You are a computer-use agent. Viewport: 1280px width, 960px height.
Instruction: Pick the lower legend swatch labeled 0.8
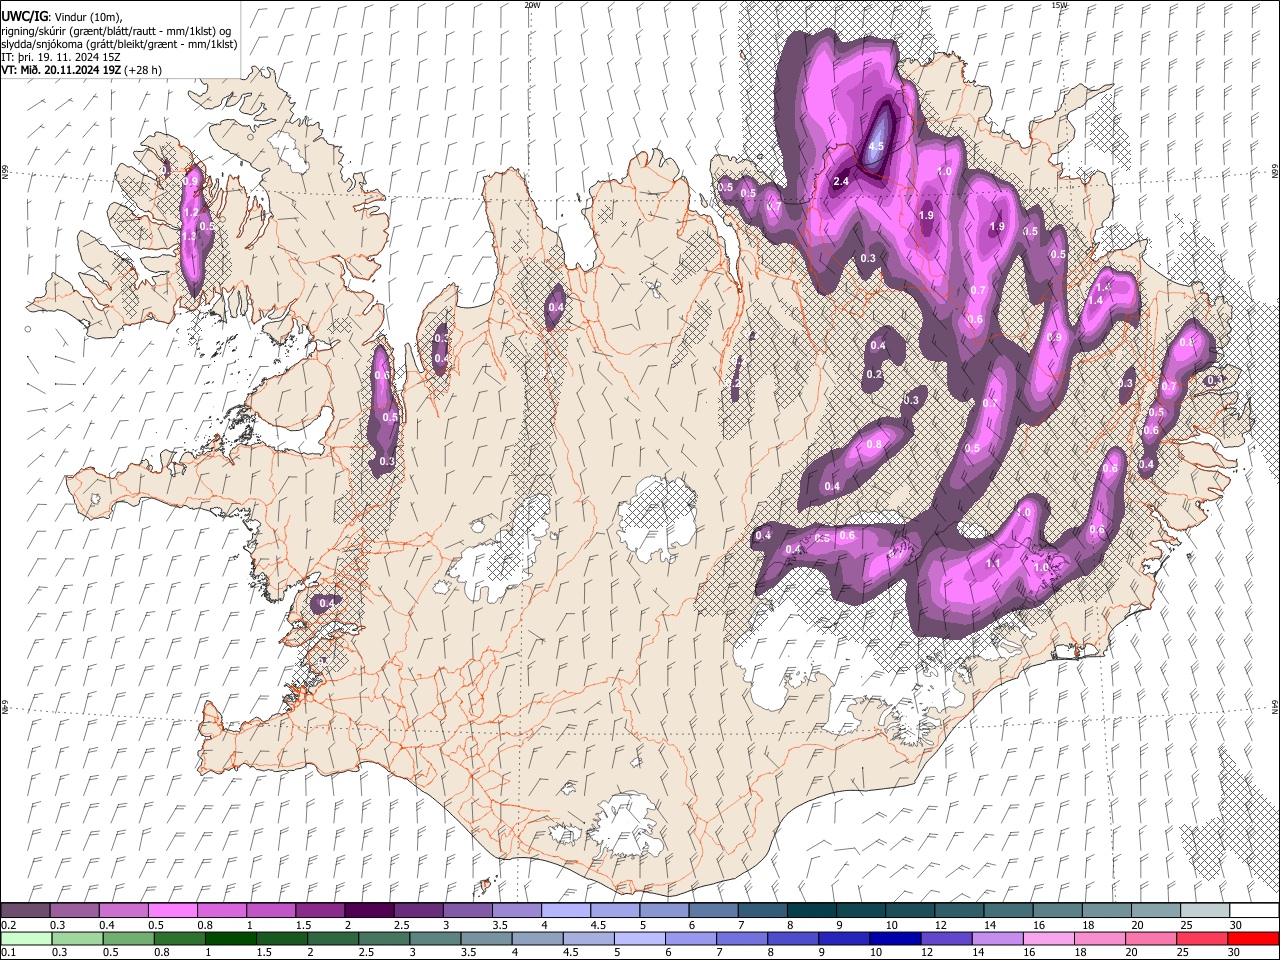(x=179, y=938)
